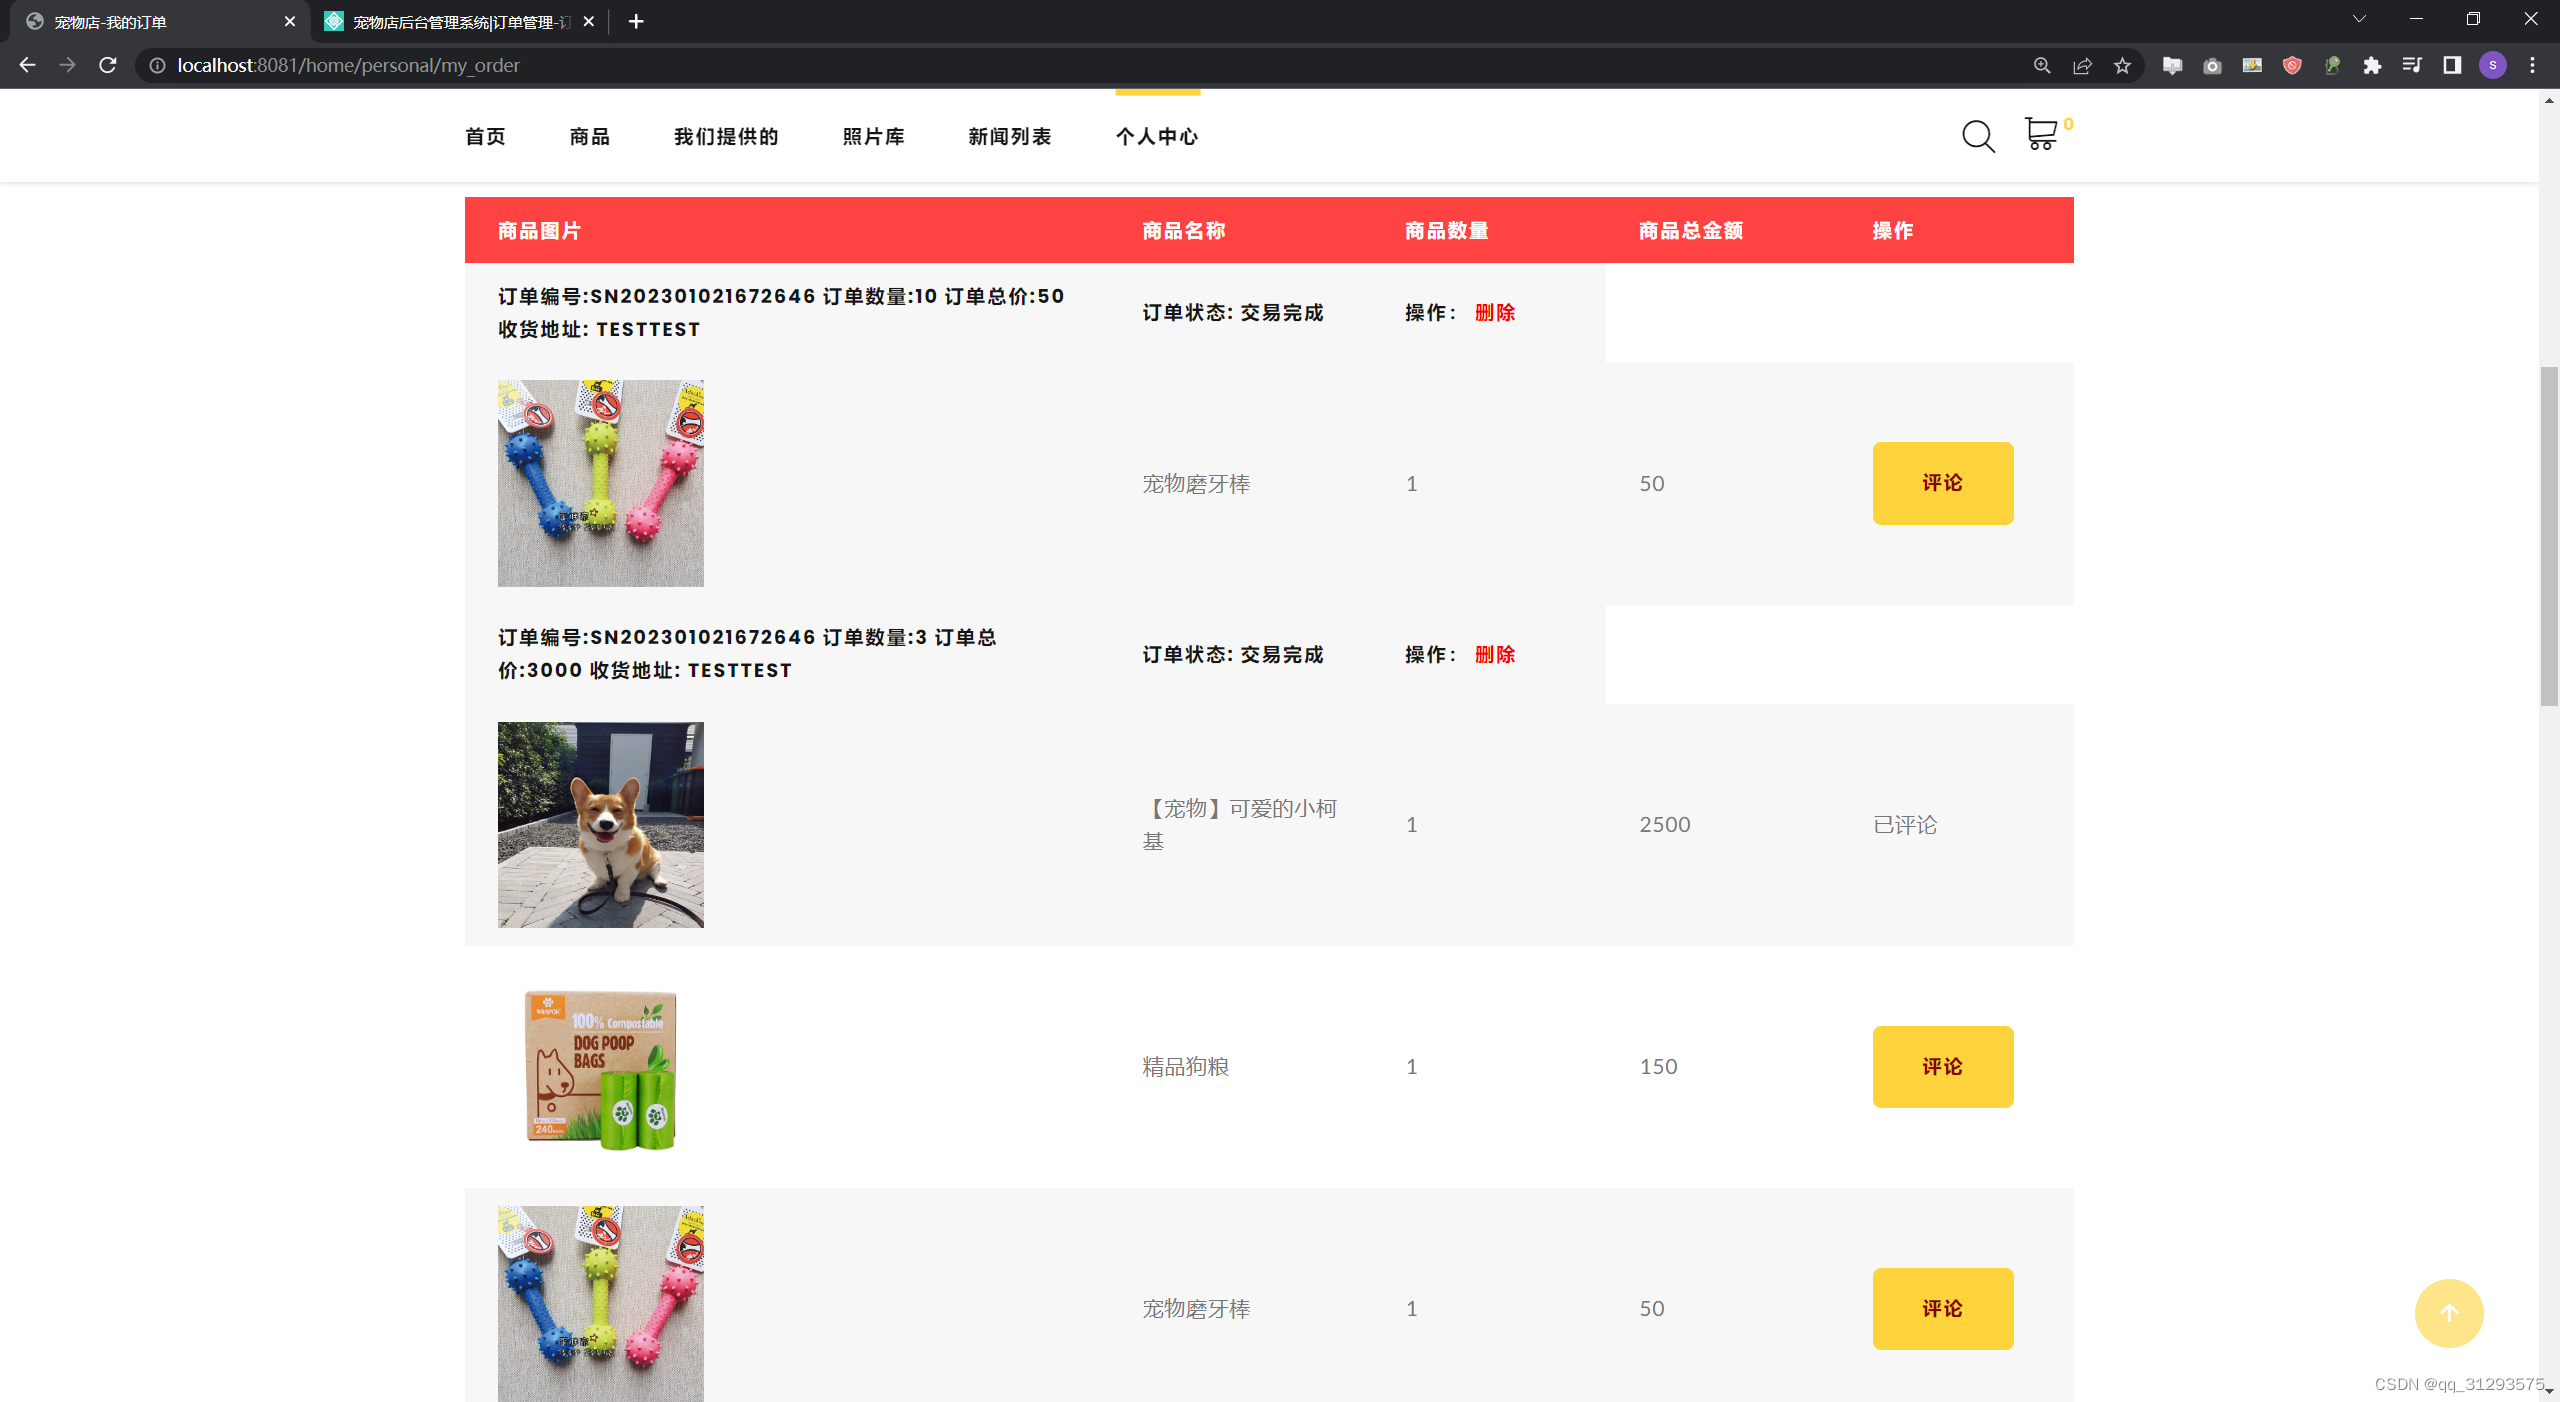Bookmark this page with the star icon

click(2122, 65)
